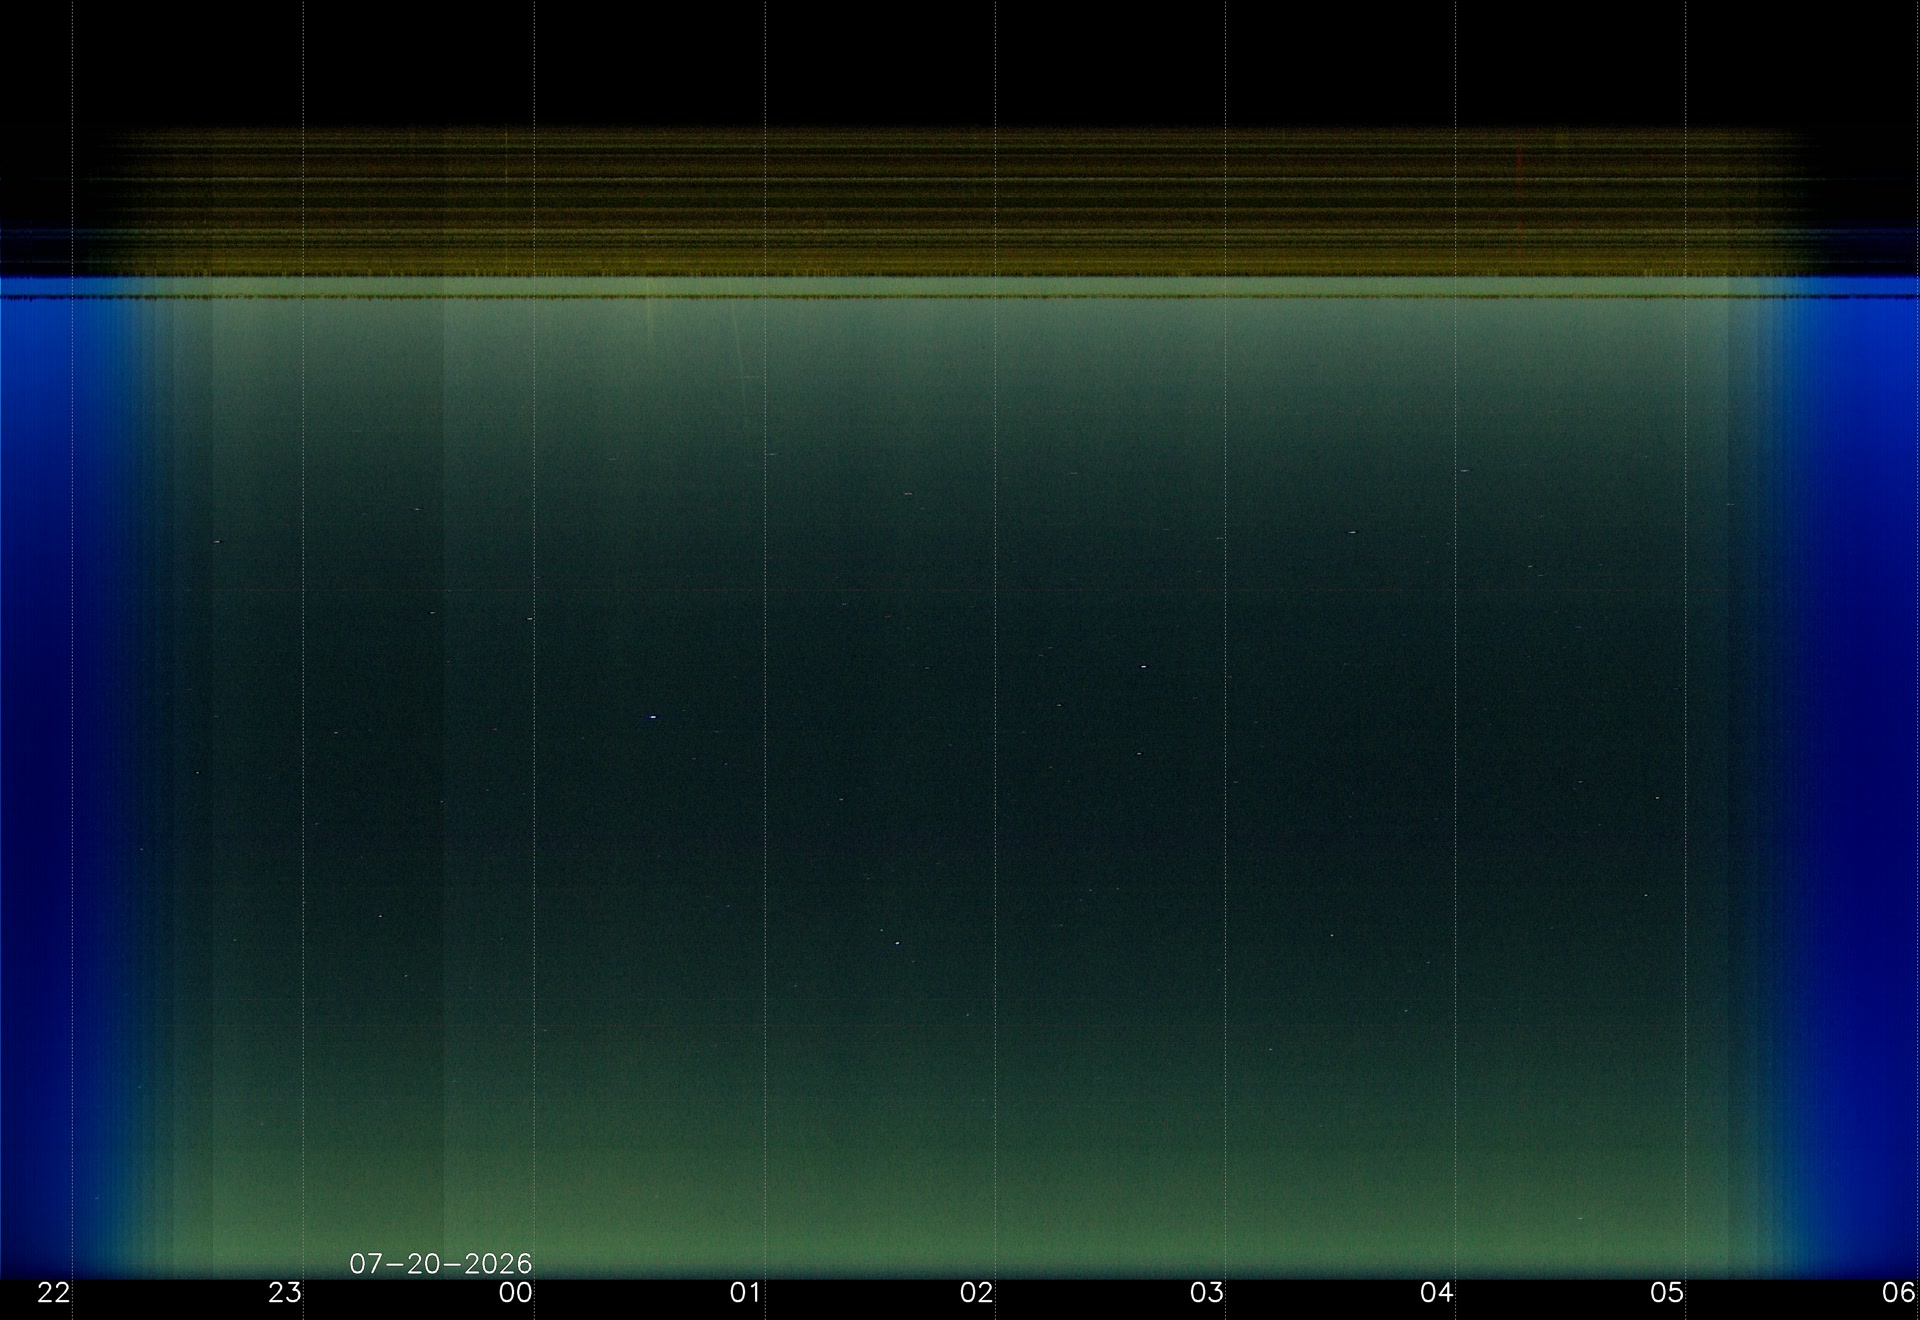1920x1320 pixels.
Task: Select the 05 hour label
Action: pyautogui.click(x=1667, y=1293)
